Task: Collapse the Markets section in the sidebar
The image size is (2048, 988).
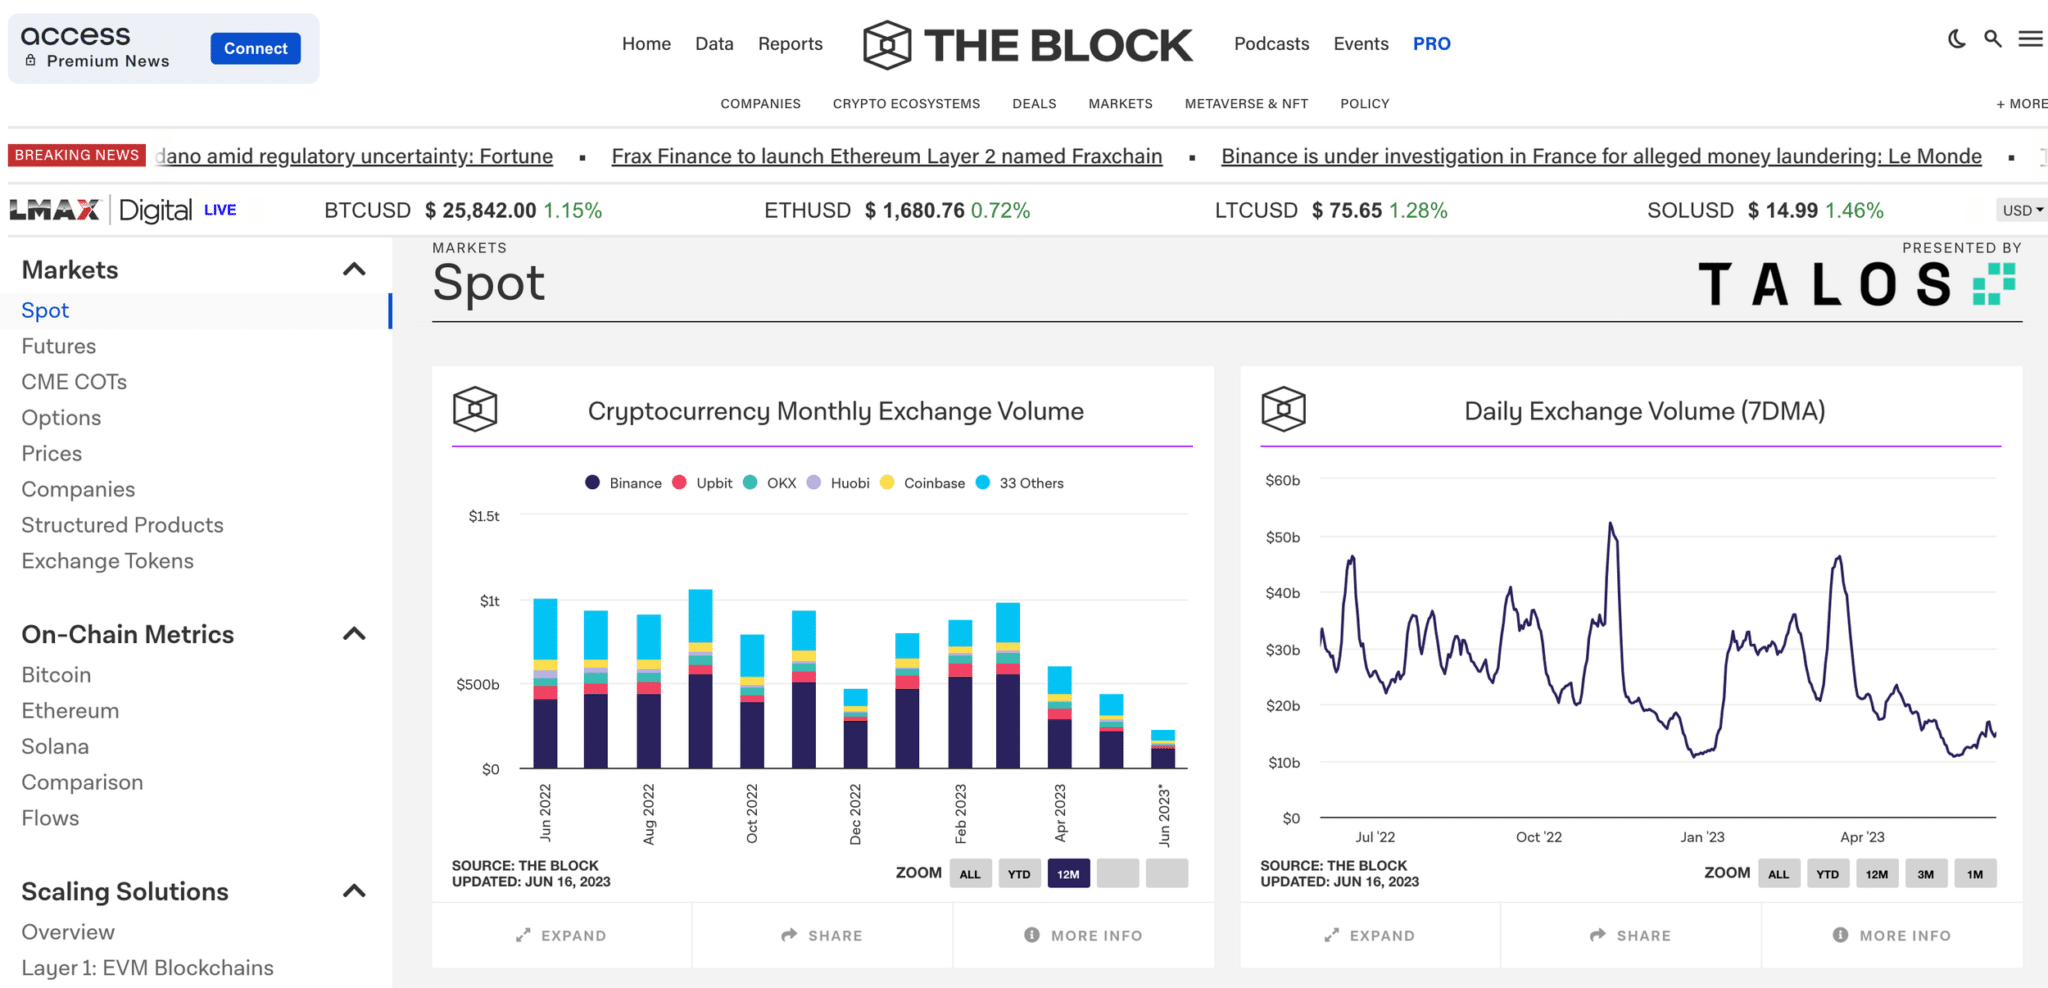Action: point(352,268)
